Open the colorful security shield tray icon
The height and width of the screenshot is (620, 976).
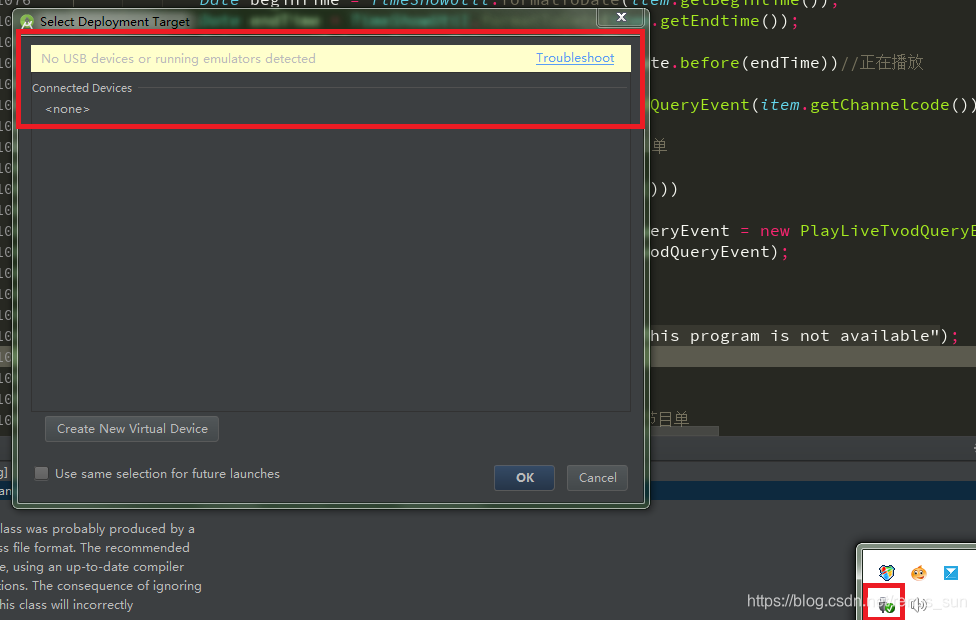886,572
